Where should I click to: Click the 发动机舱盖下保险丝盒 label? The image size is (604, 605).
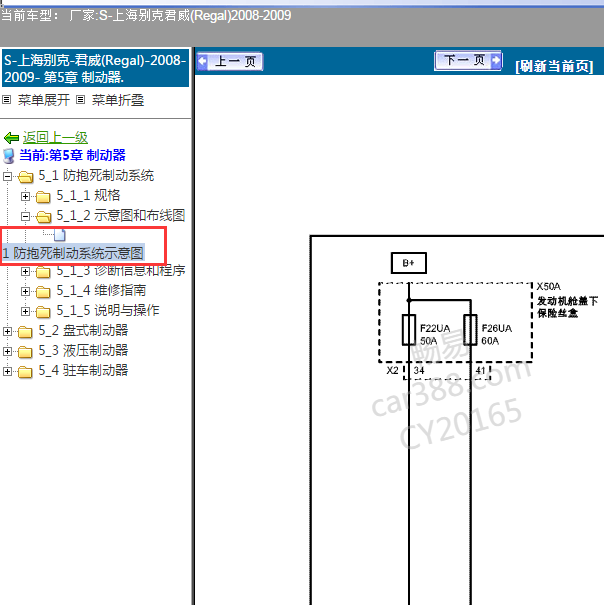[x=567, y=307]
